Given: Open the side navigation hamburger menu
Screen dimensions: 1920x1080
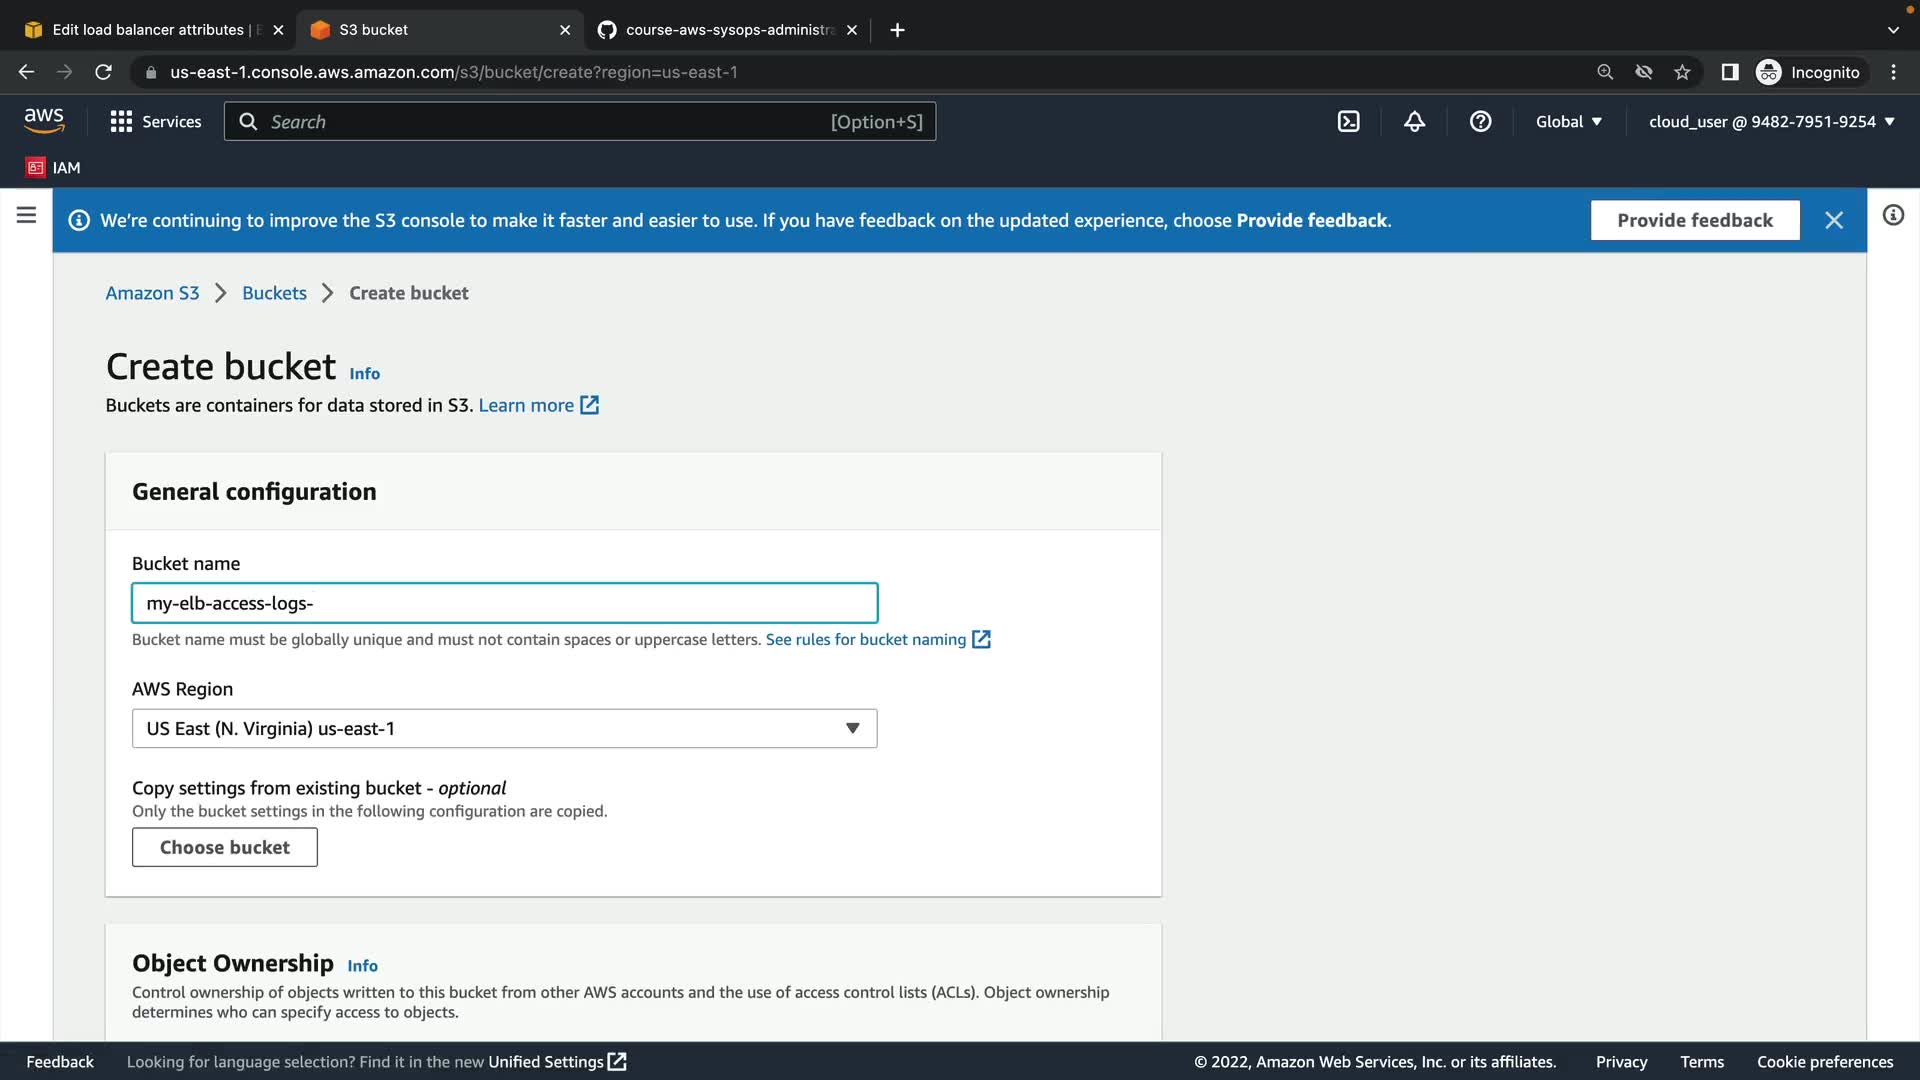Looking at the screenshot, I should pos(27,215).
